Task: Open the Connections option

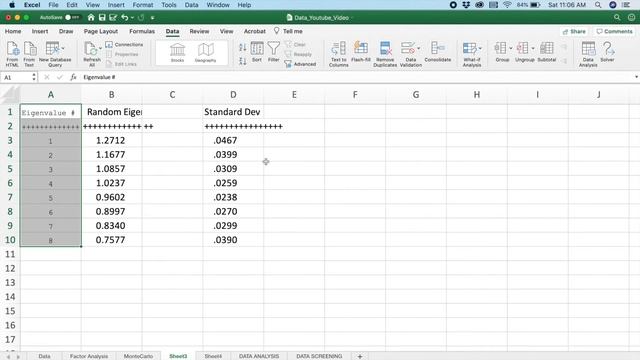Action: tap(124, 44)
